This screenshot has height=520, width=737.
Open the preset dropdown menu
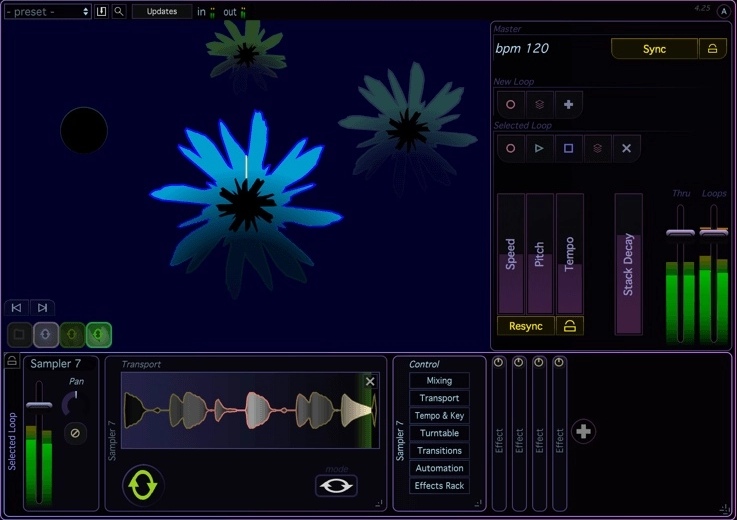[47, 11]
